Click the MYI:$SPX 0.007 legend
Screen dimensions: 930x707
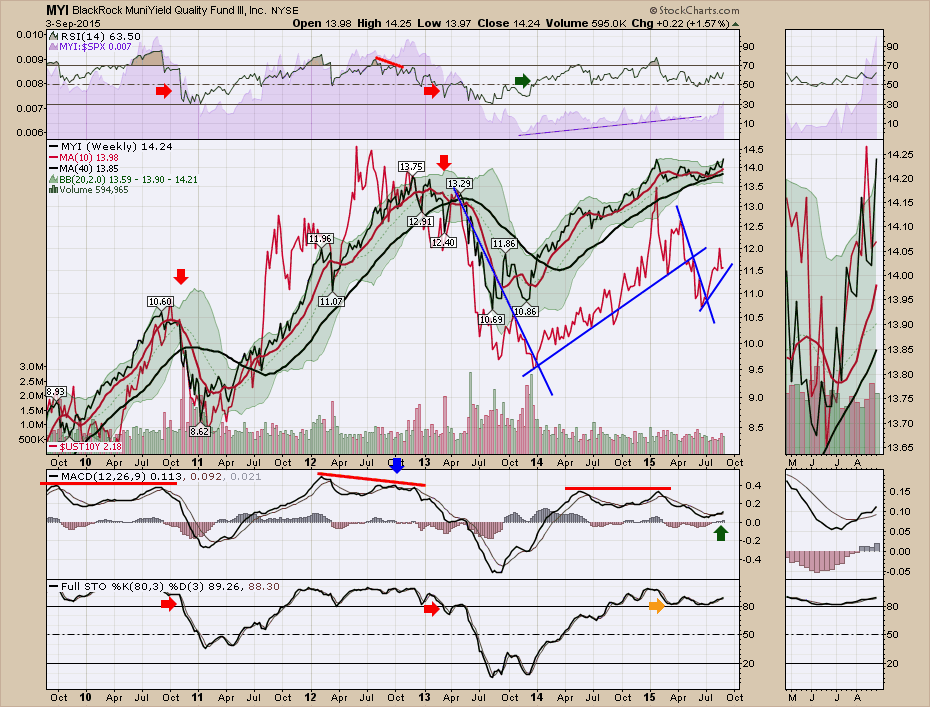point(91,46)
